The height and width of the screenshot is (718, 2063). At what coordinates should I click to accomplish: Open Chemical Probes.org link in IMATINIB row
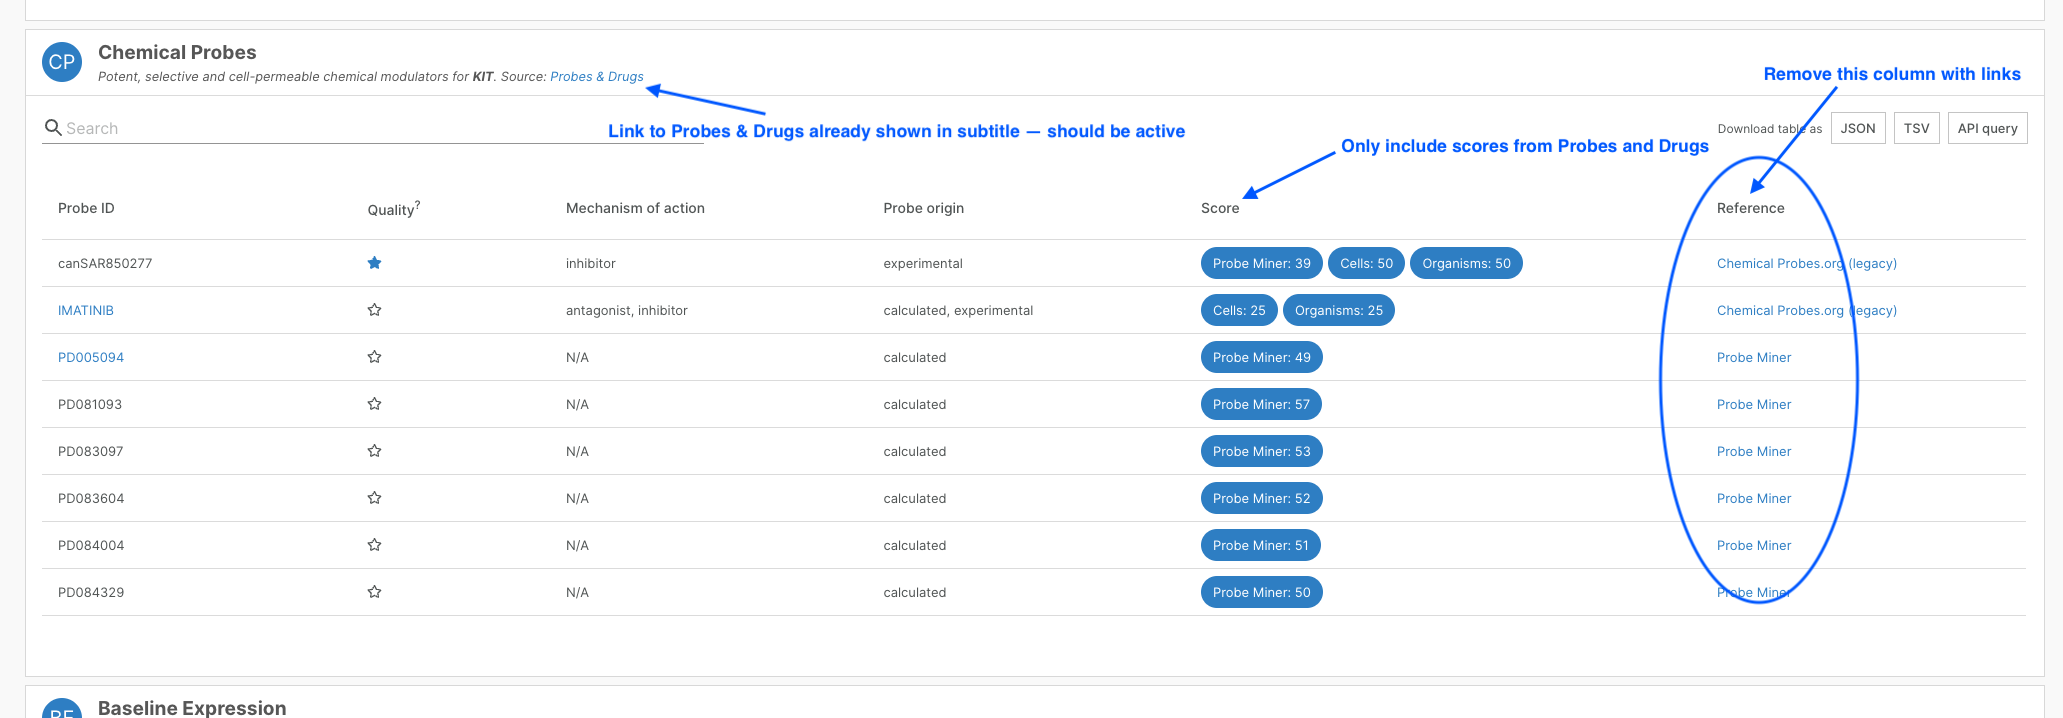pos(1807,310)
